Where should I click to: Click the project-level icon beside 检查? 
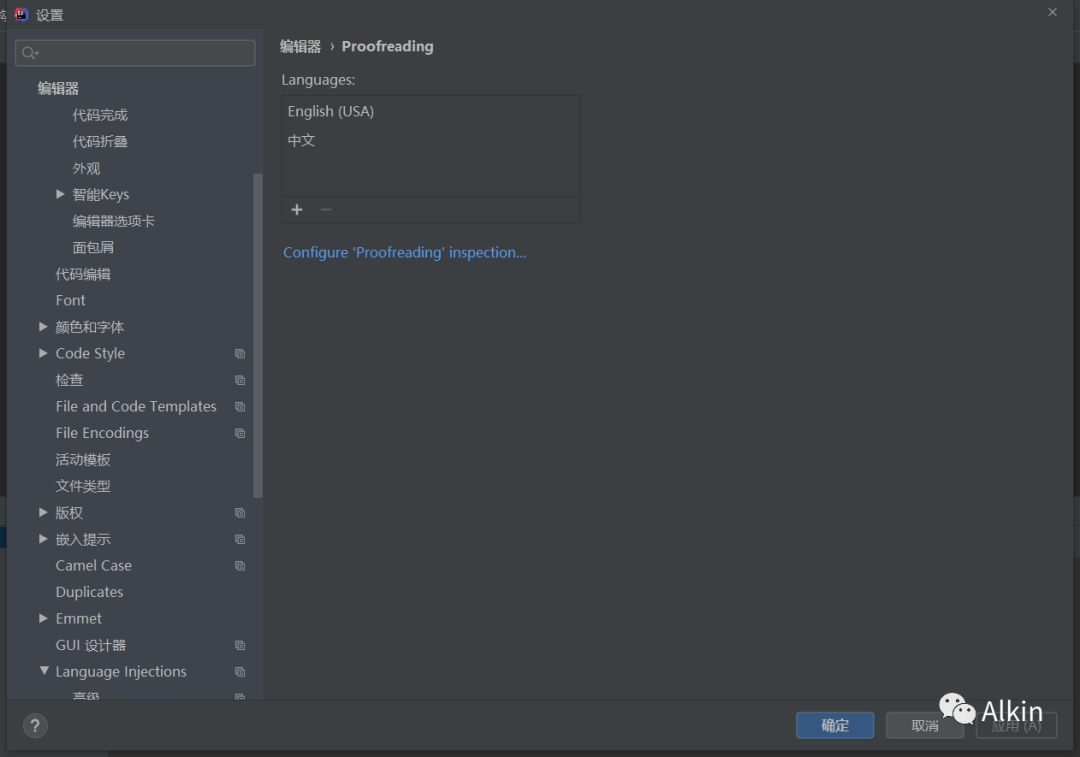pyautogui.click(x=240, y=380)
